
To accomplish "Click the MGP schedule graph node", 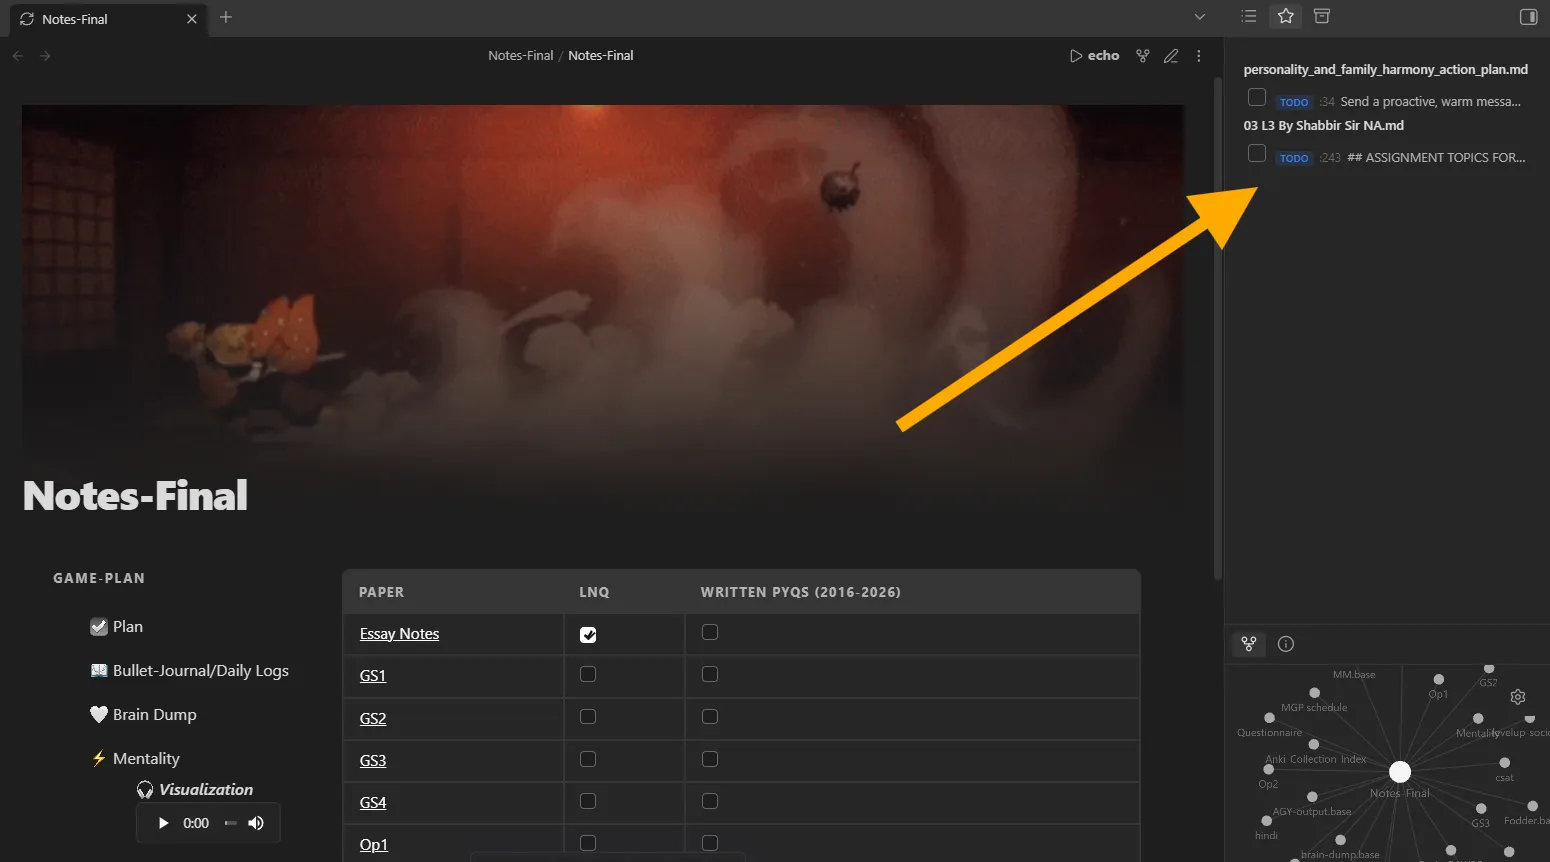I will coord(1314,693).
